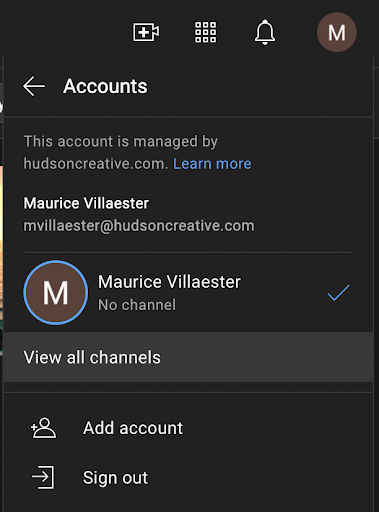Open the notifications bell
Screen dimensions: 379x512
[x=265, y=32]
